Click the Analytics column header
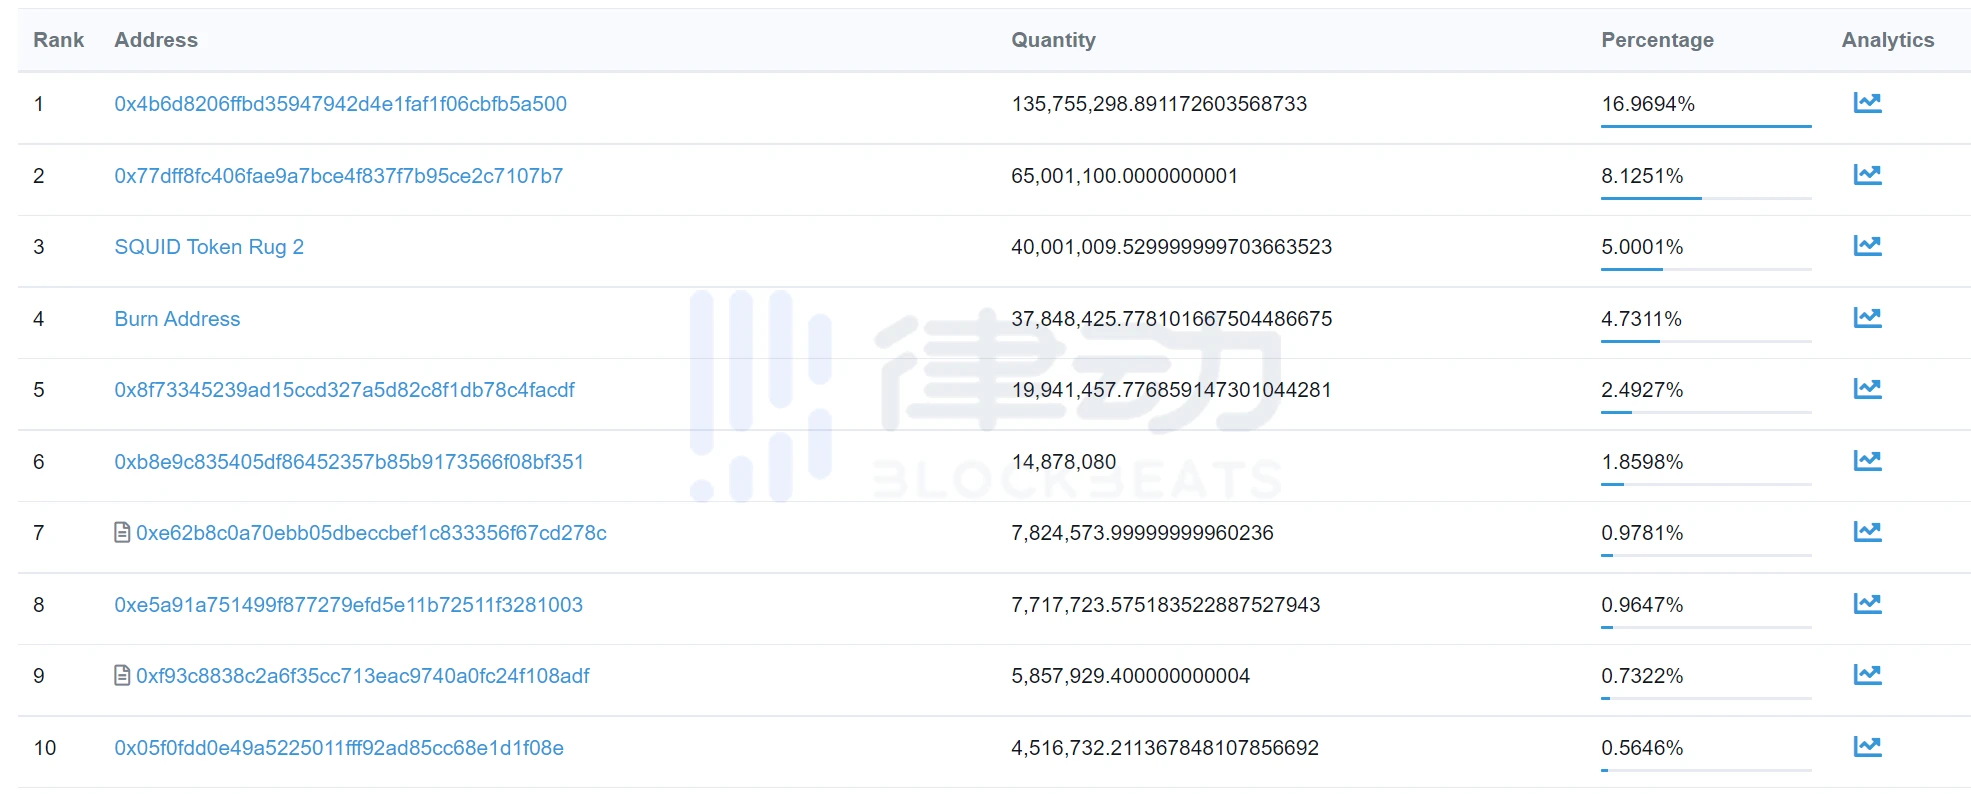 click(x=1888, y=40)
